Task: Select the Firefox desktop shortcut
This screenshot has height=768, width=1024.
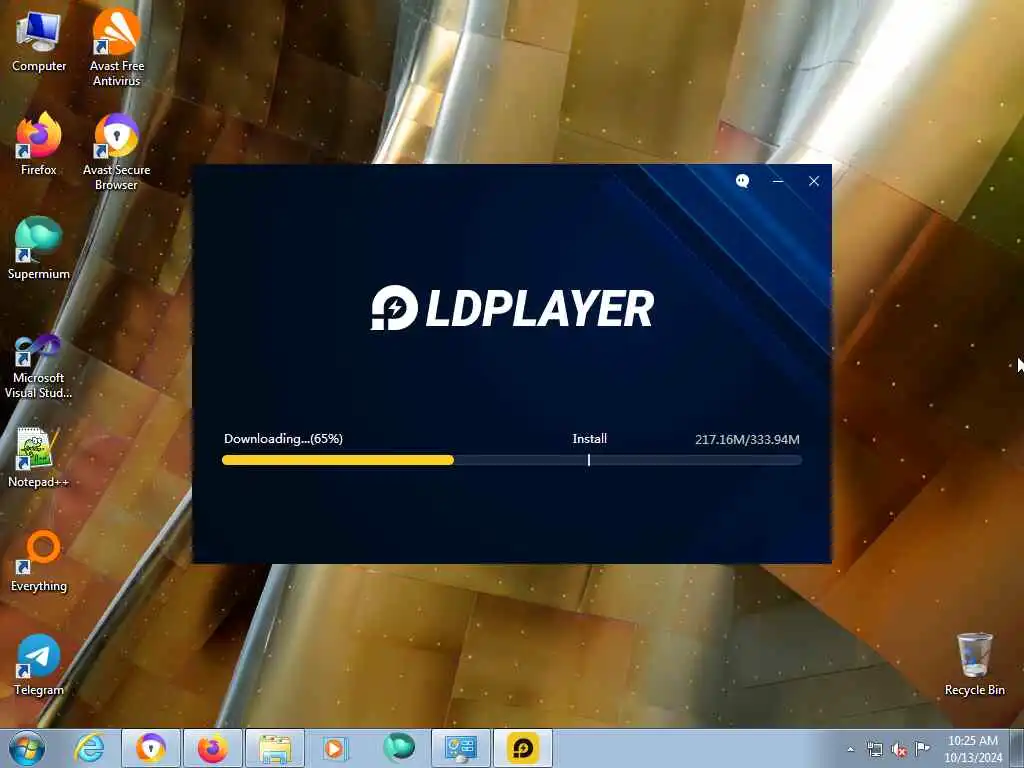Action: pyautogui.click(x=39, y=144)
